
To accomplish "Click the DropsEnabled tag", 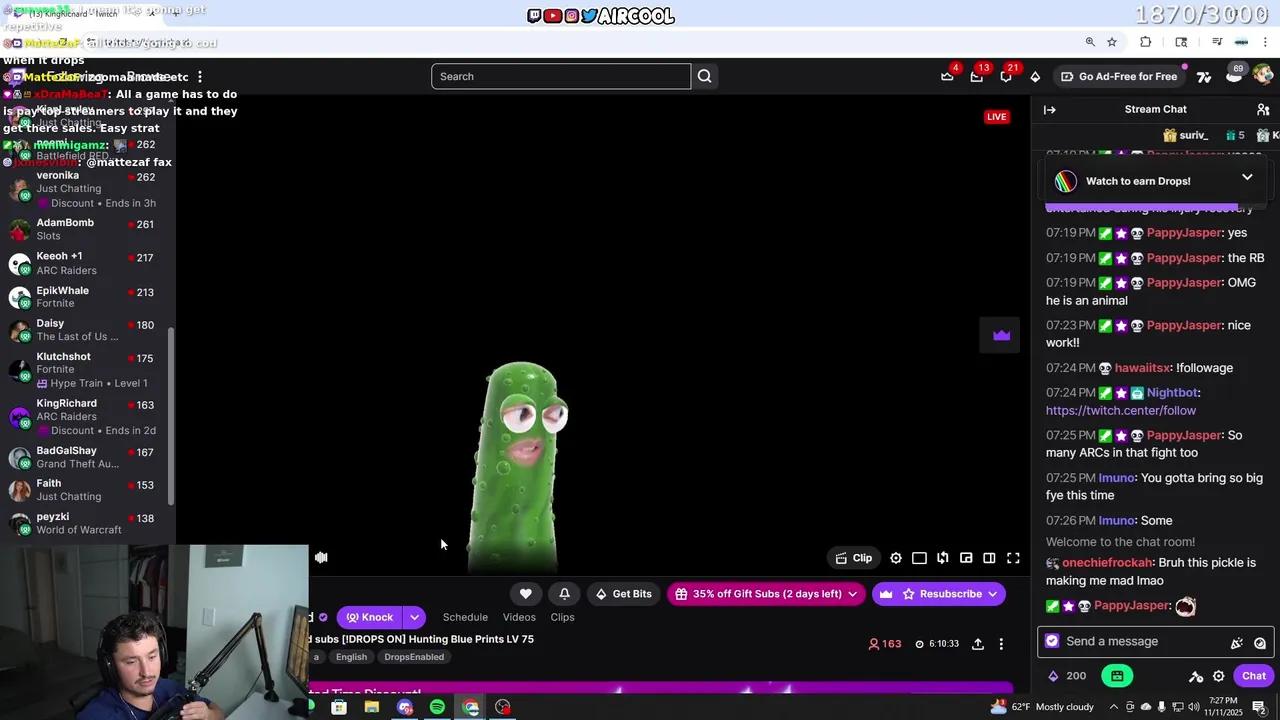I will click(414, 657).
